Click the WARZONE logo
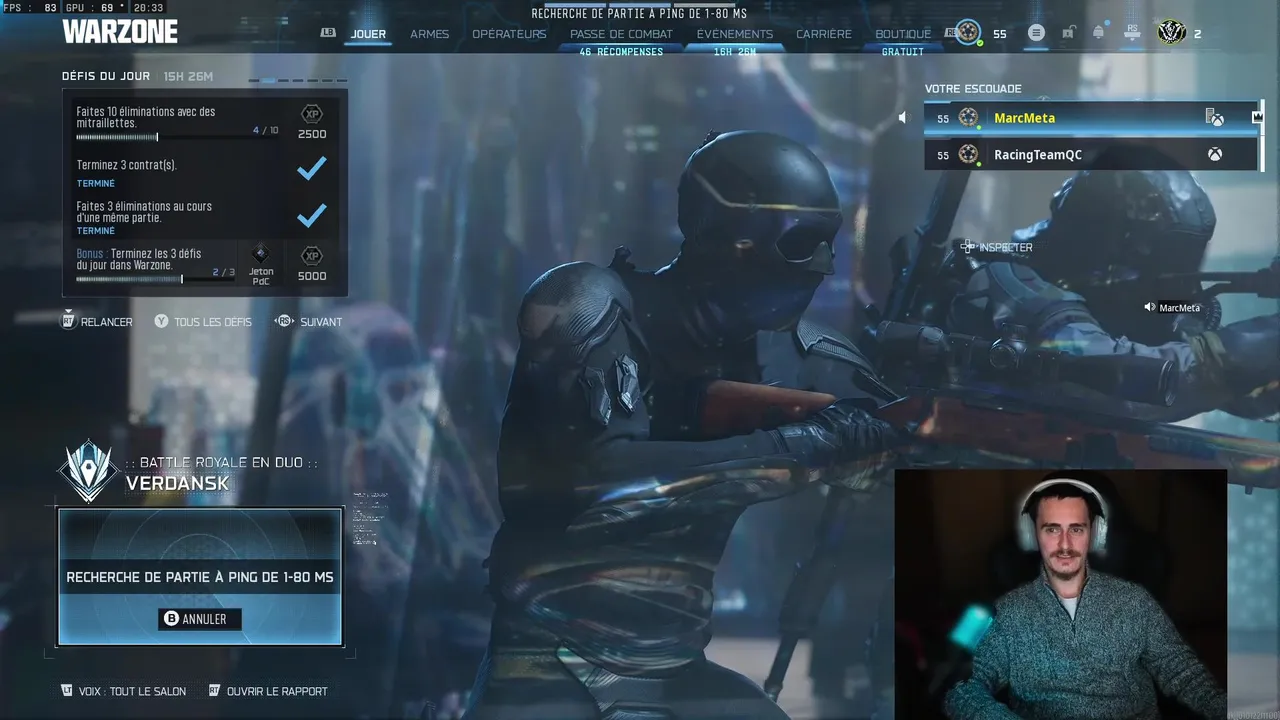Image resolution: width=1280 pixels, height=720 pixels. tap(120, 32)
